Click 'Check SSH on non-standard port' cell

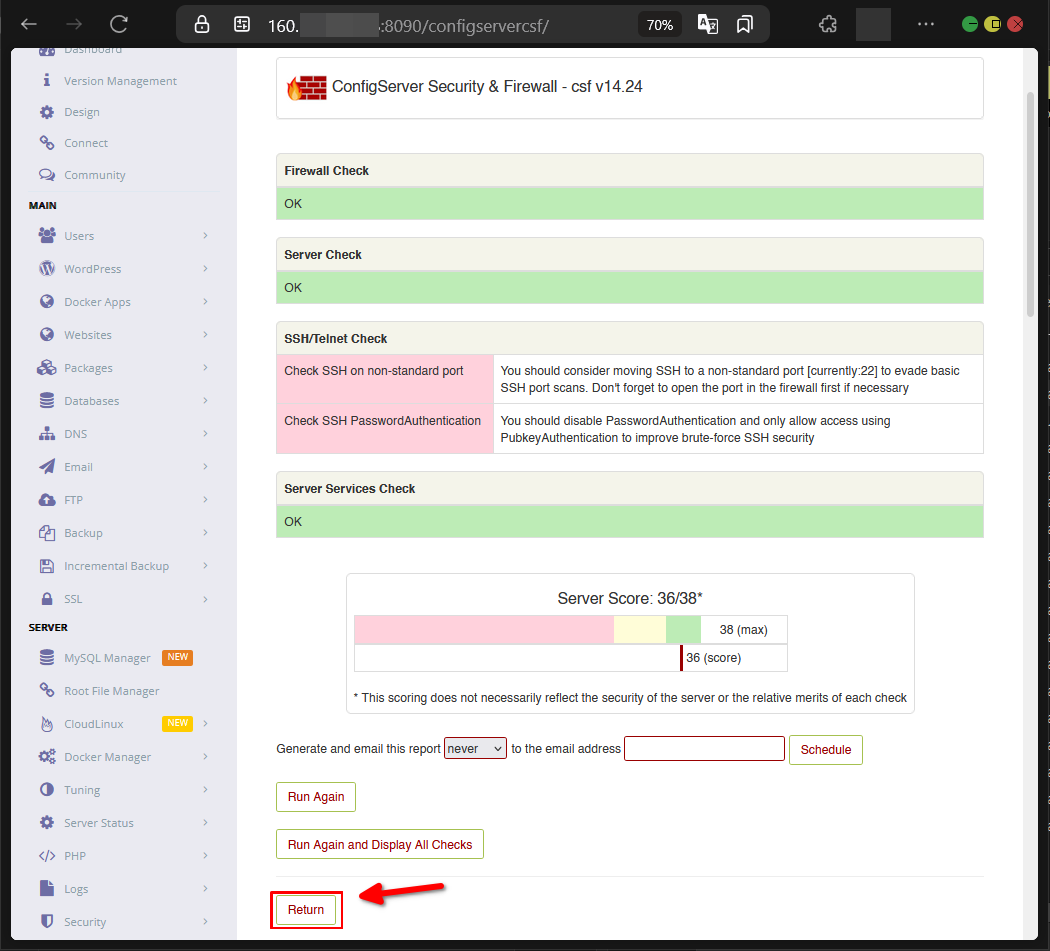(x=385, y=379)
